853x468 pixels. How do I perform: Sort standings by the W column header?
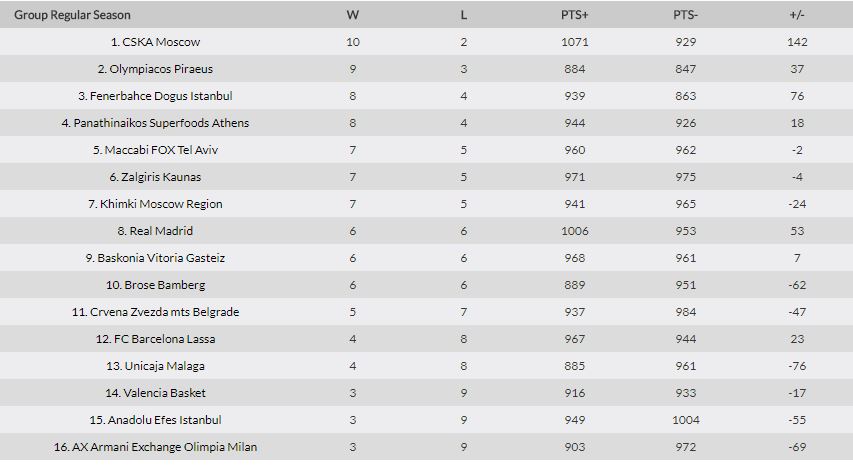353,15
